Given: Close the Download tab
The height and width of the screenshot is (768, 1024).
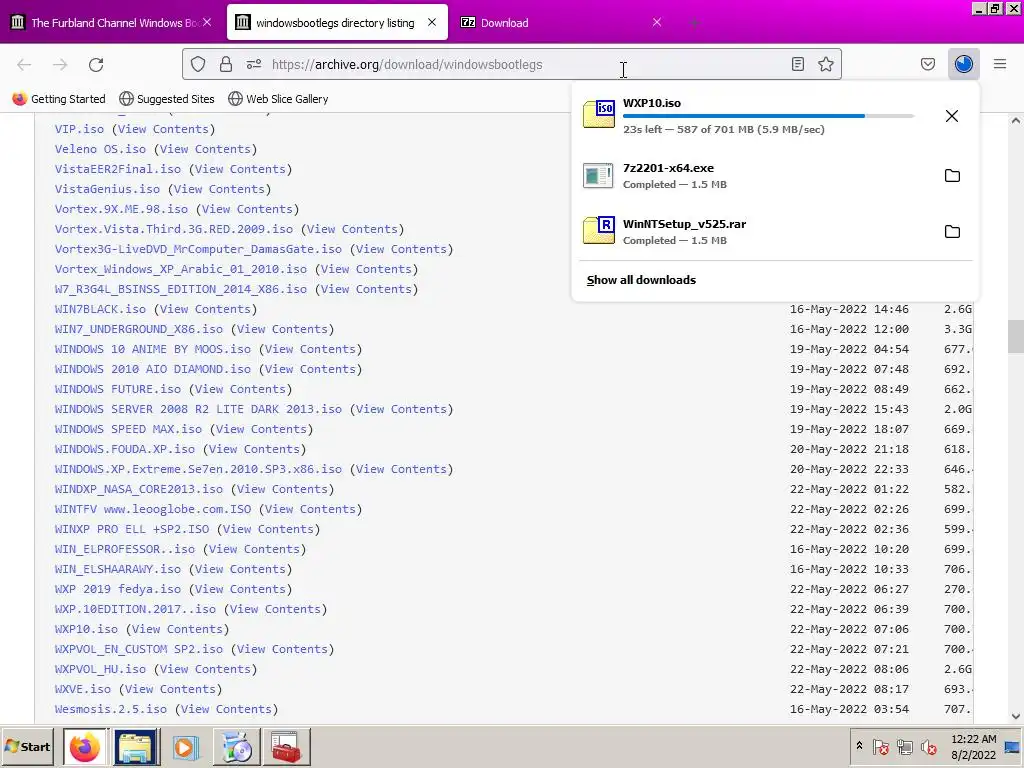Looking at the screenshot, I should point(657,22).
